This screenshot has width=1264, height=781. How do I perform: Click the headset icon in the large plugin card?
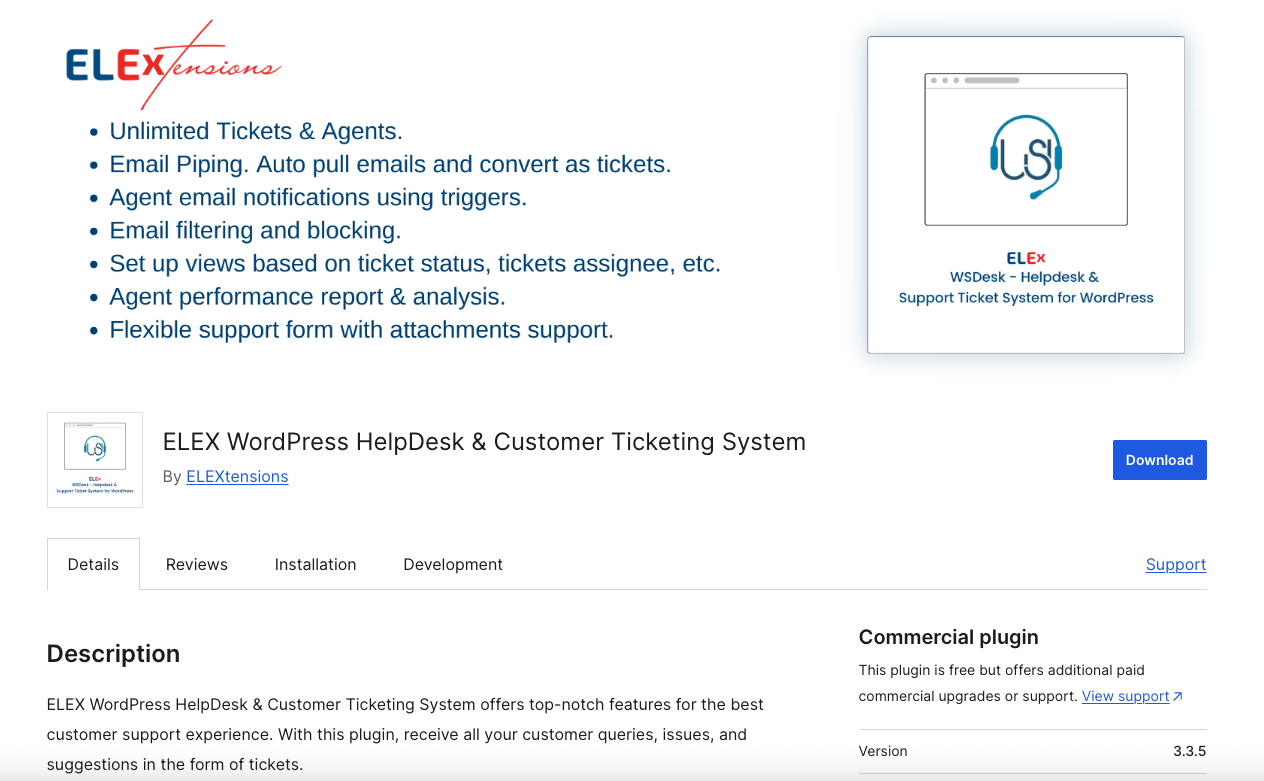1026,156
